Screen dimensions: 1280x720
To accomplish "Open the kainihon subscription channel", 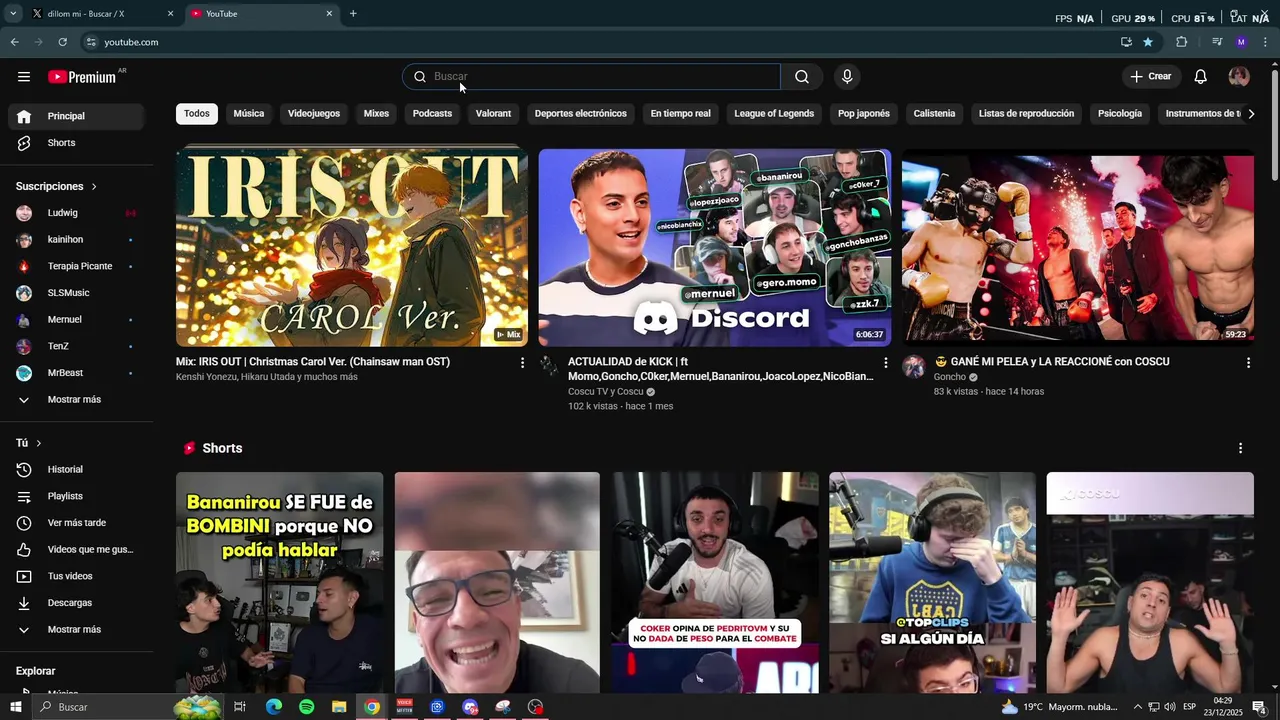I will coord(77,240).
